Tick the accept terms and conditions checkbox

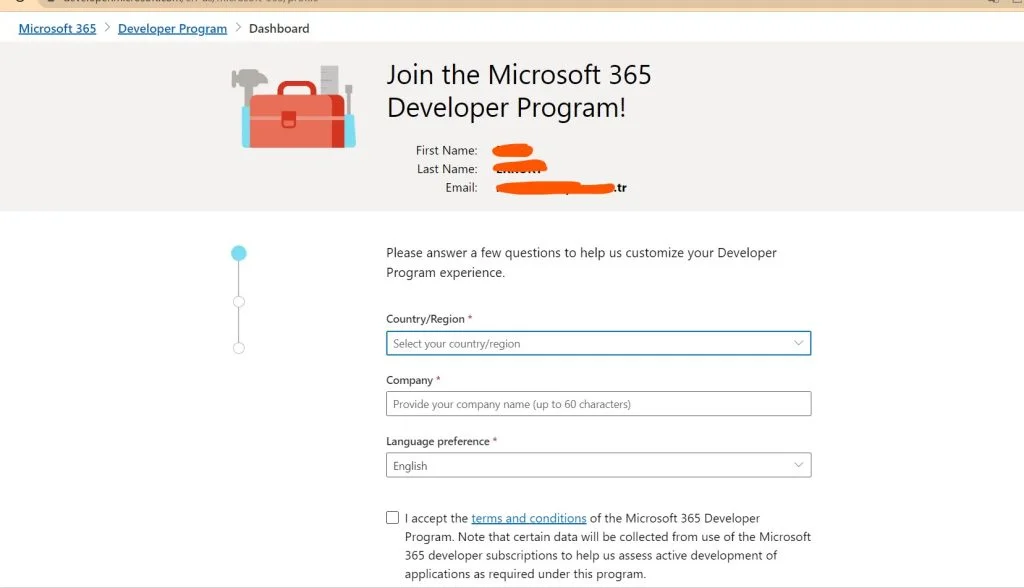(x=392, y=517)
